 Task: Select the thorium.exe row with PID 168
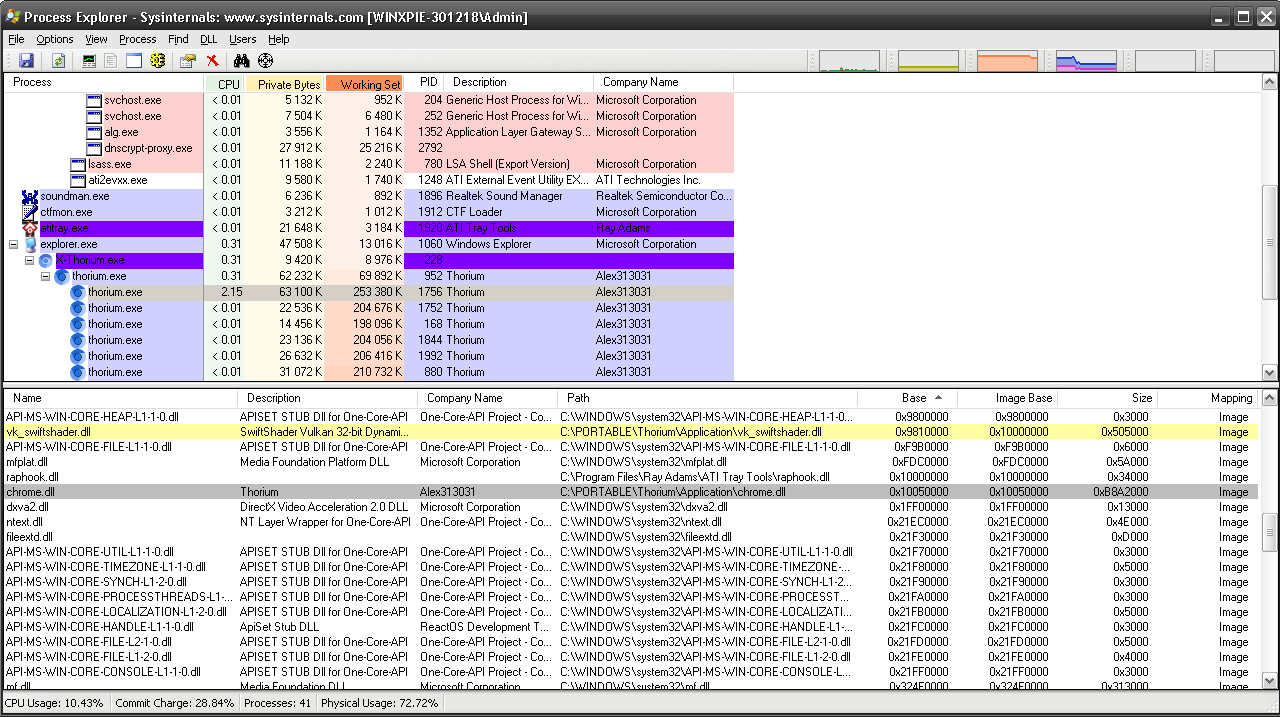(368, 324)
